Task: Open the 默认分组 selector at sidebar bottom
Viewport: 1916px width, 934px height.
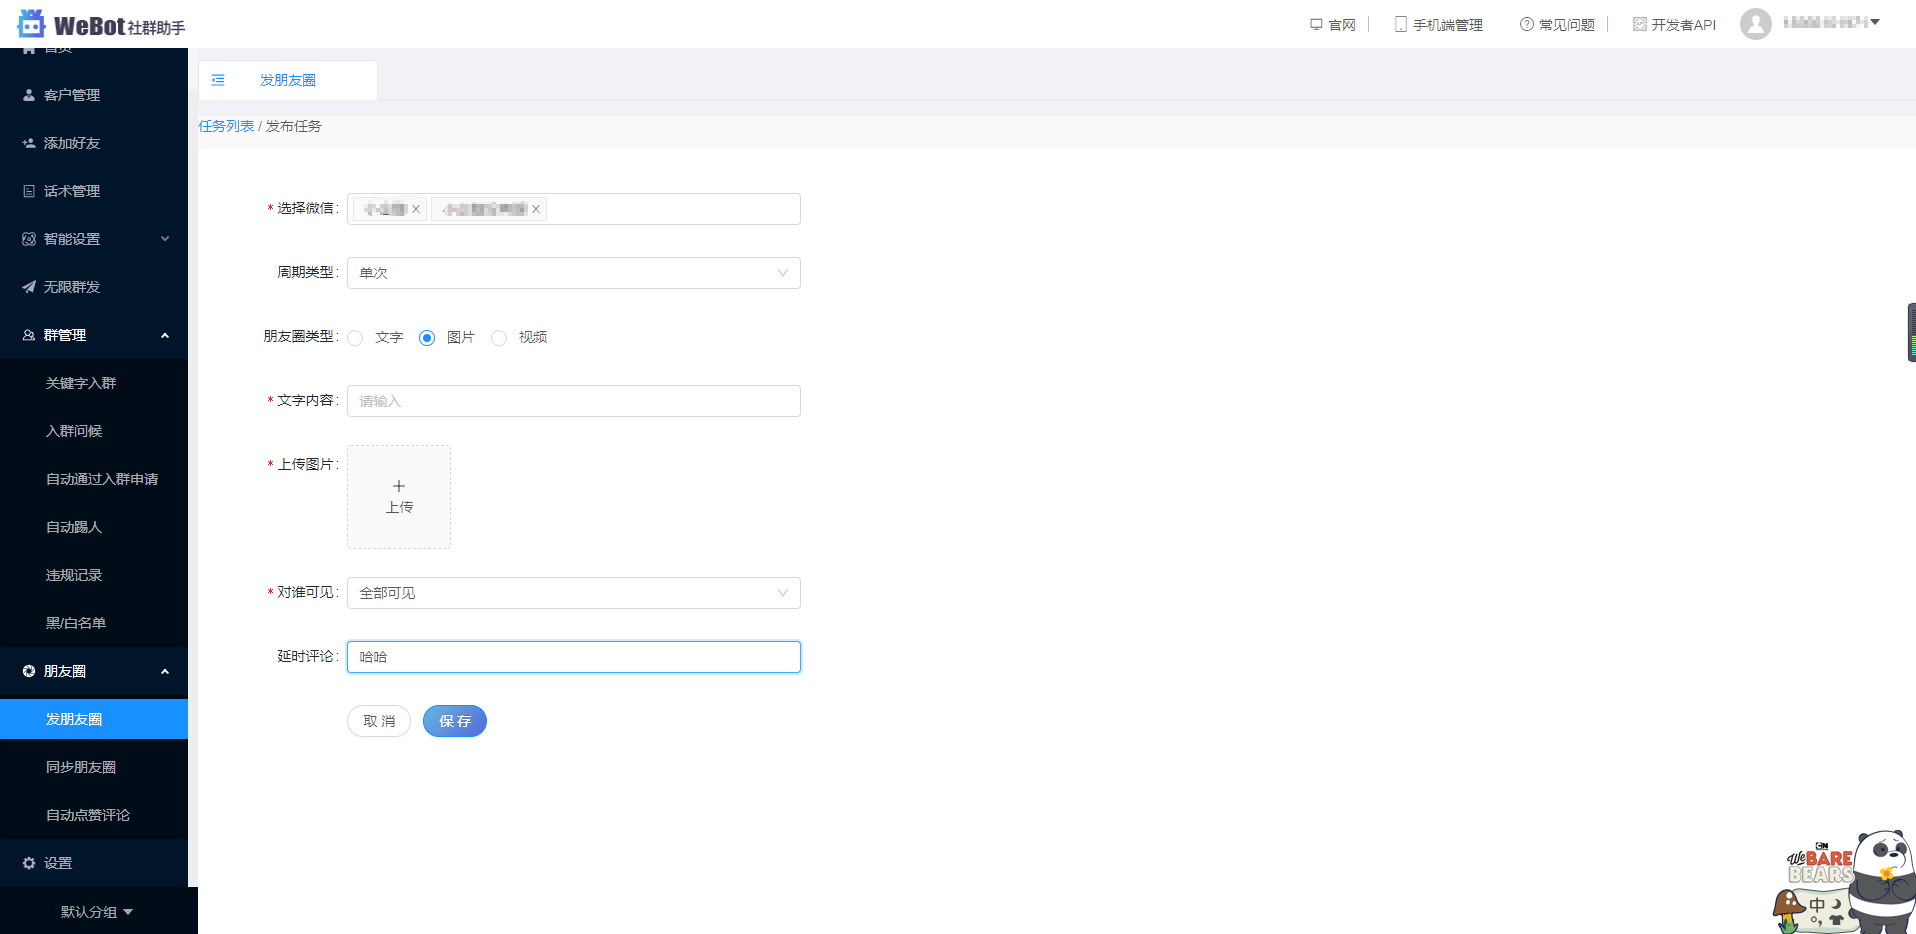Action: coord(97,912)
